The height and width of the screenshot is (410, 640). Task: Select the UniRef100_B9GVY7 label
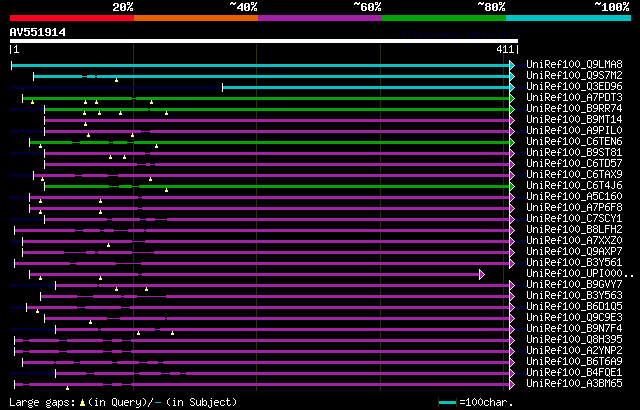click(x=574, y=285)
